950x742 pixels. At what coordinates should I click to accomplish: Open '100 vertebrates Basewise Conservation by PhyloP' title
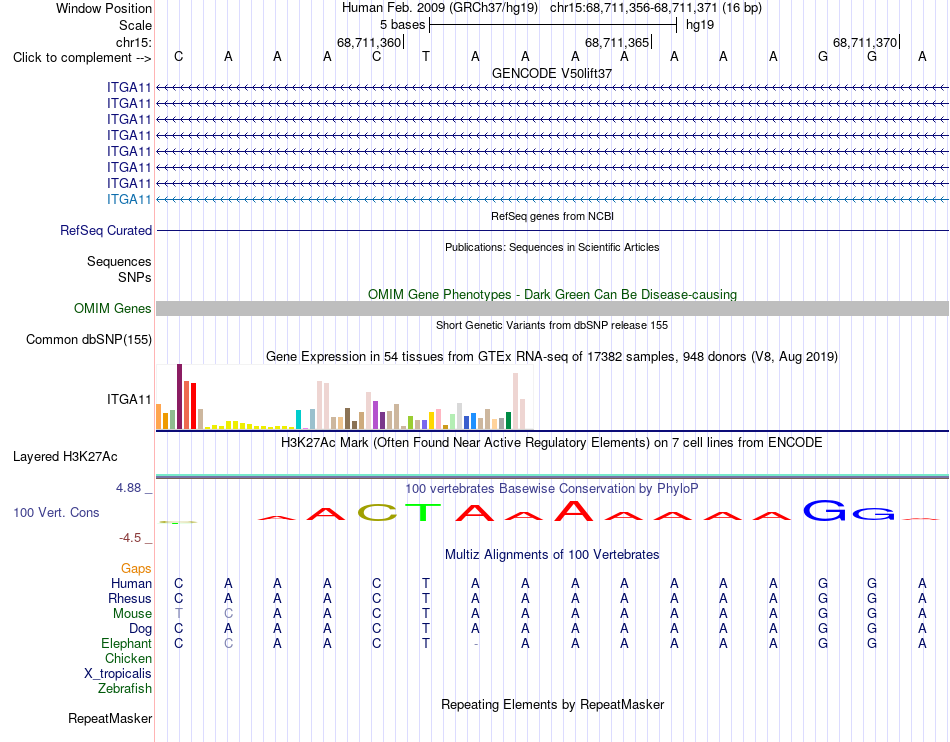(551, 488)
